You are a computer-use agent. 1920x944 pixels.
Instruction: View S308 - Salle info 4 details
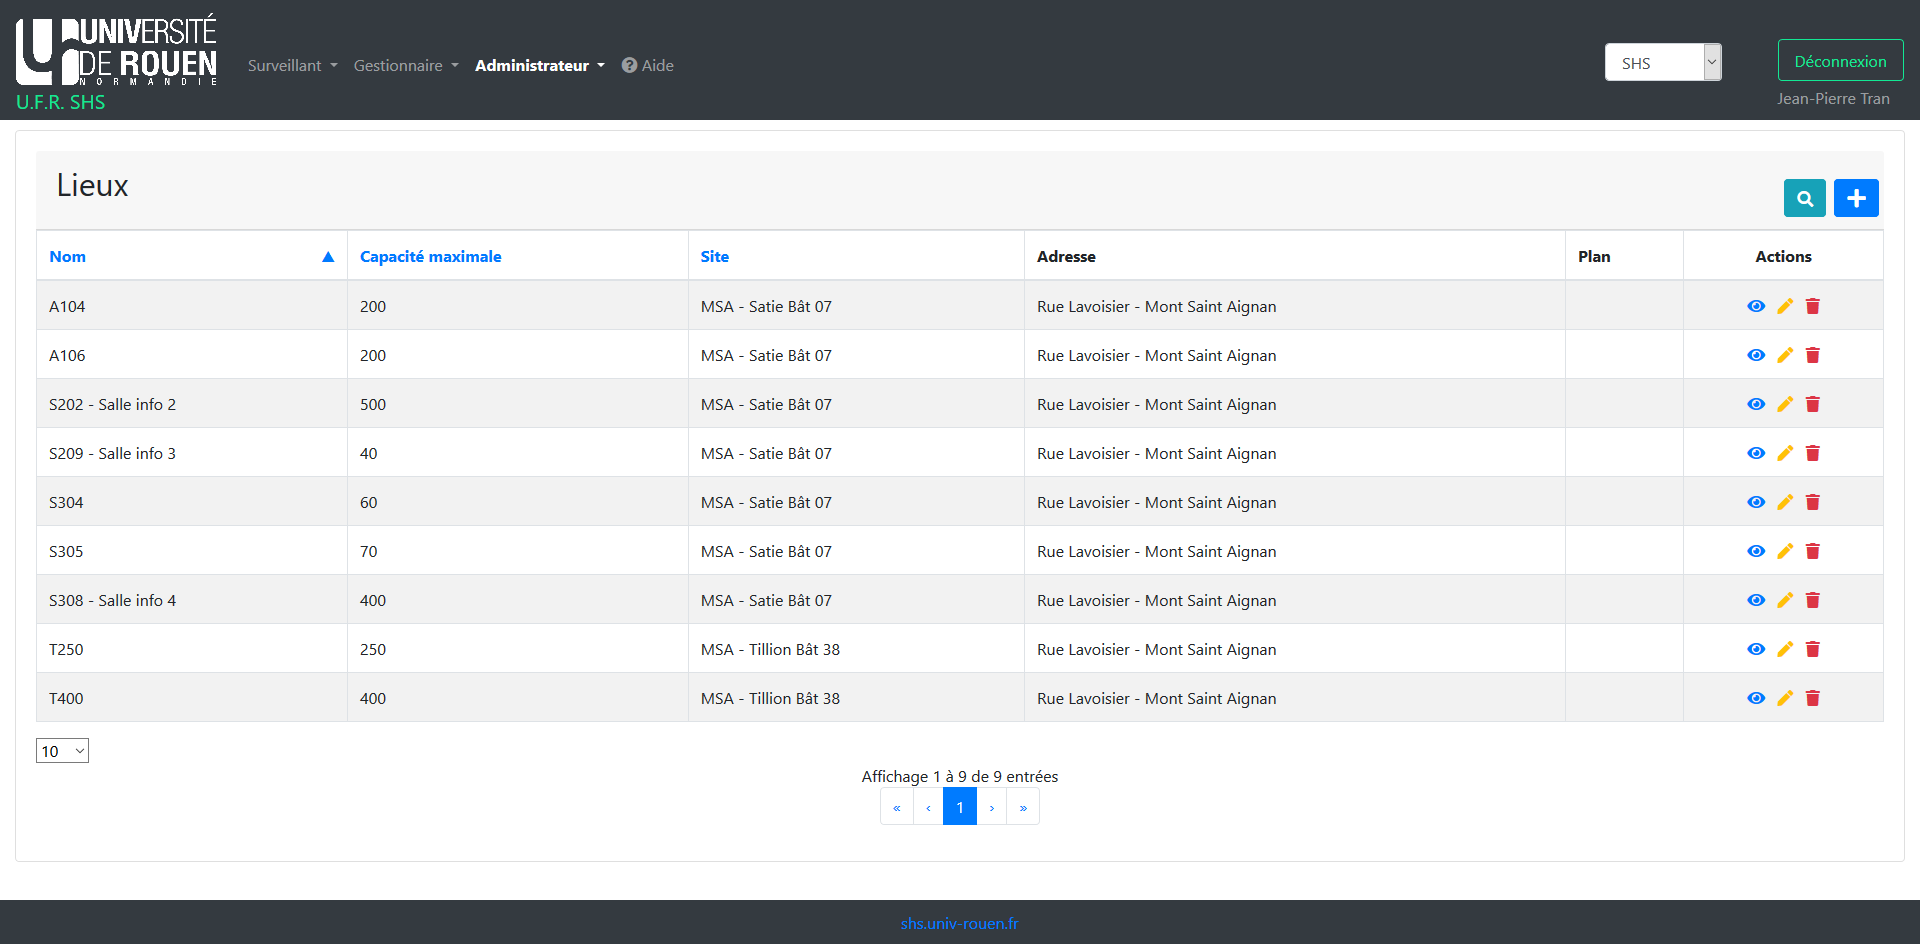tap(1756, 600)
